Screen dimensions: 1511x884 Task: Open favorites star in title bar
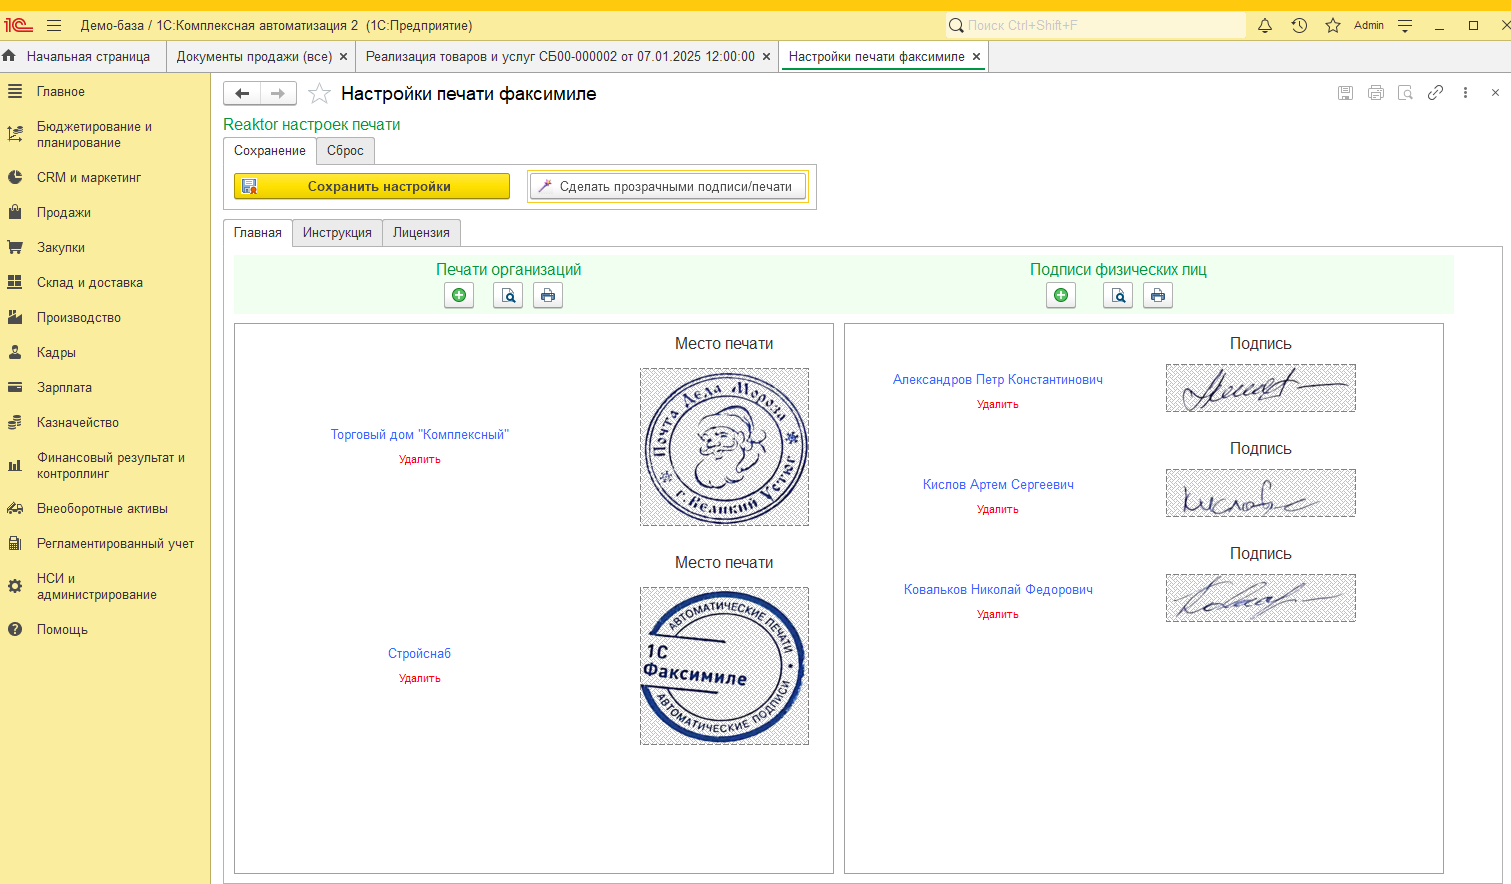[x=1333, y=26]
